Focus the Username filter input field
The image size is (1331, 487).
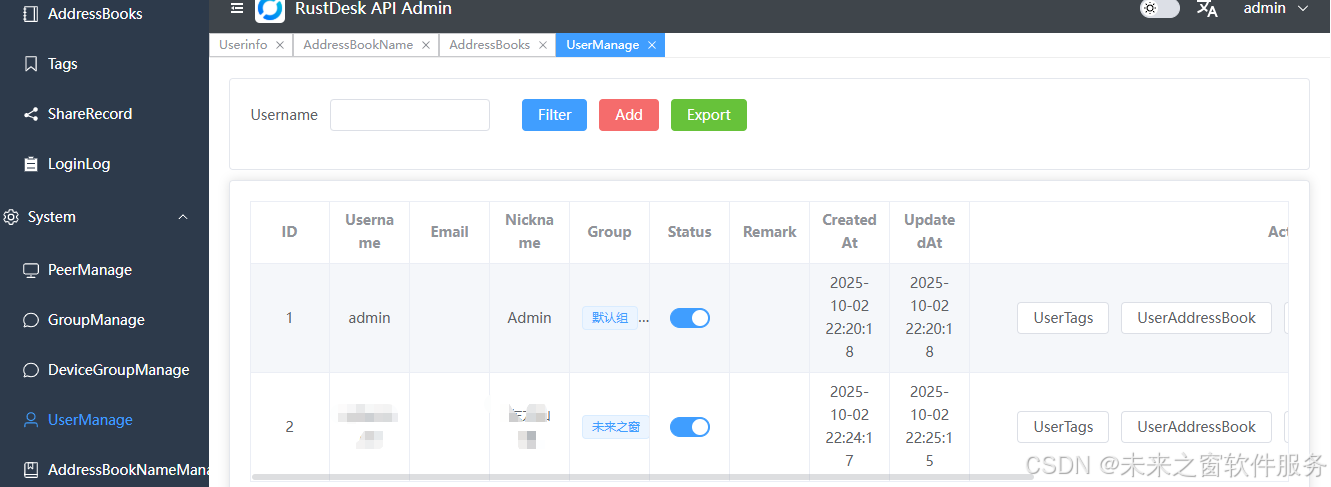[410, 115]
